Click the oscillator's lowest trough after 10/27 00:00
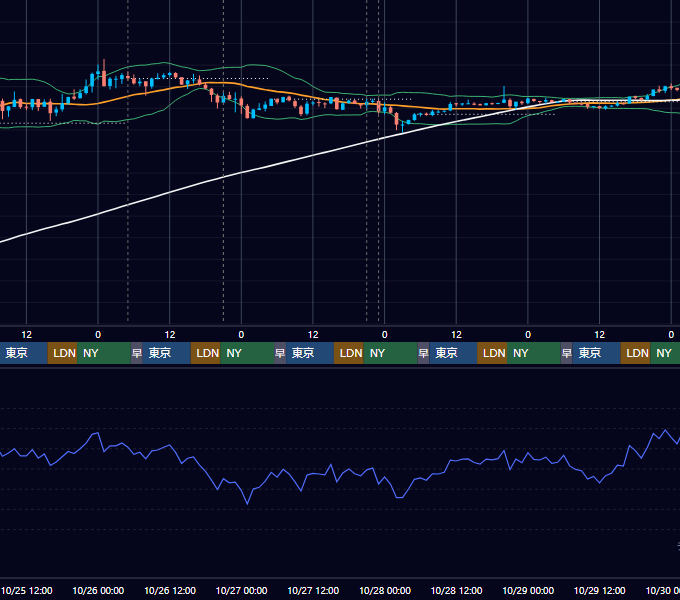 (x=248, y=503)
